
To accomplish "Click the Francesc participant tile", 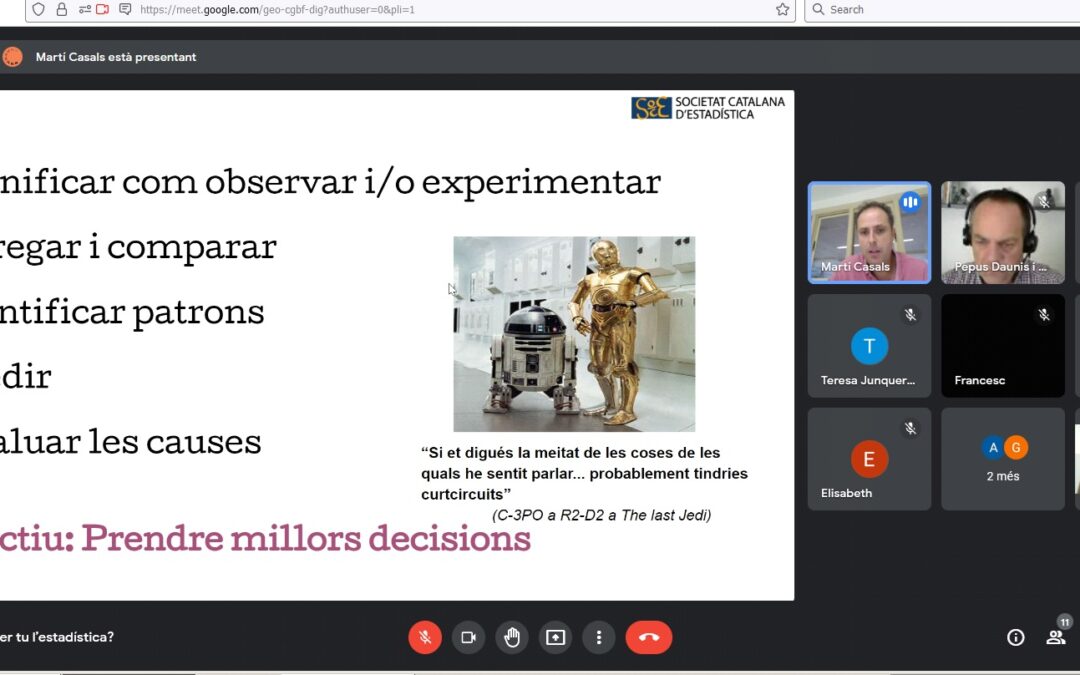I will [x=1002, y=345].
